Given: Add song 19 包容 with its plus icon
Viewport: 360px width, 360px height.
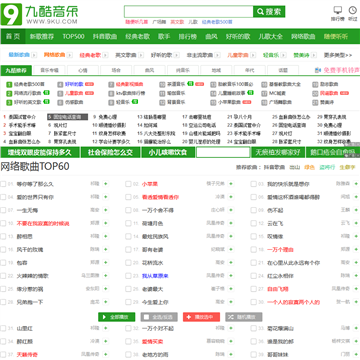Looking at the screenshot, I should point(105,263).
